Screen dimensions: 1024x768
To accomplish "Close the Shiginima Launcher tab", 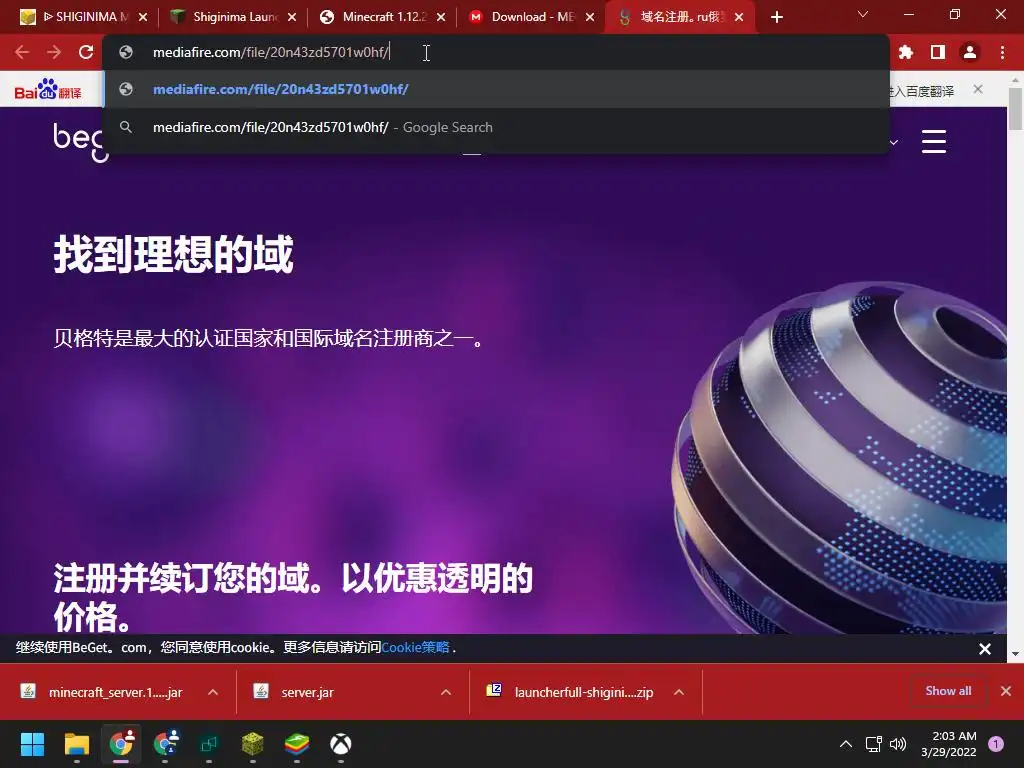I will pyautogui.click(x=292, y=17).
